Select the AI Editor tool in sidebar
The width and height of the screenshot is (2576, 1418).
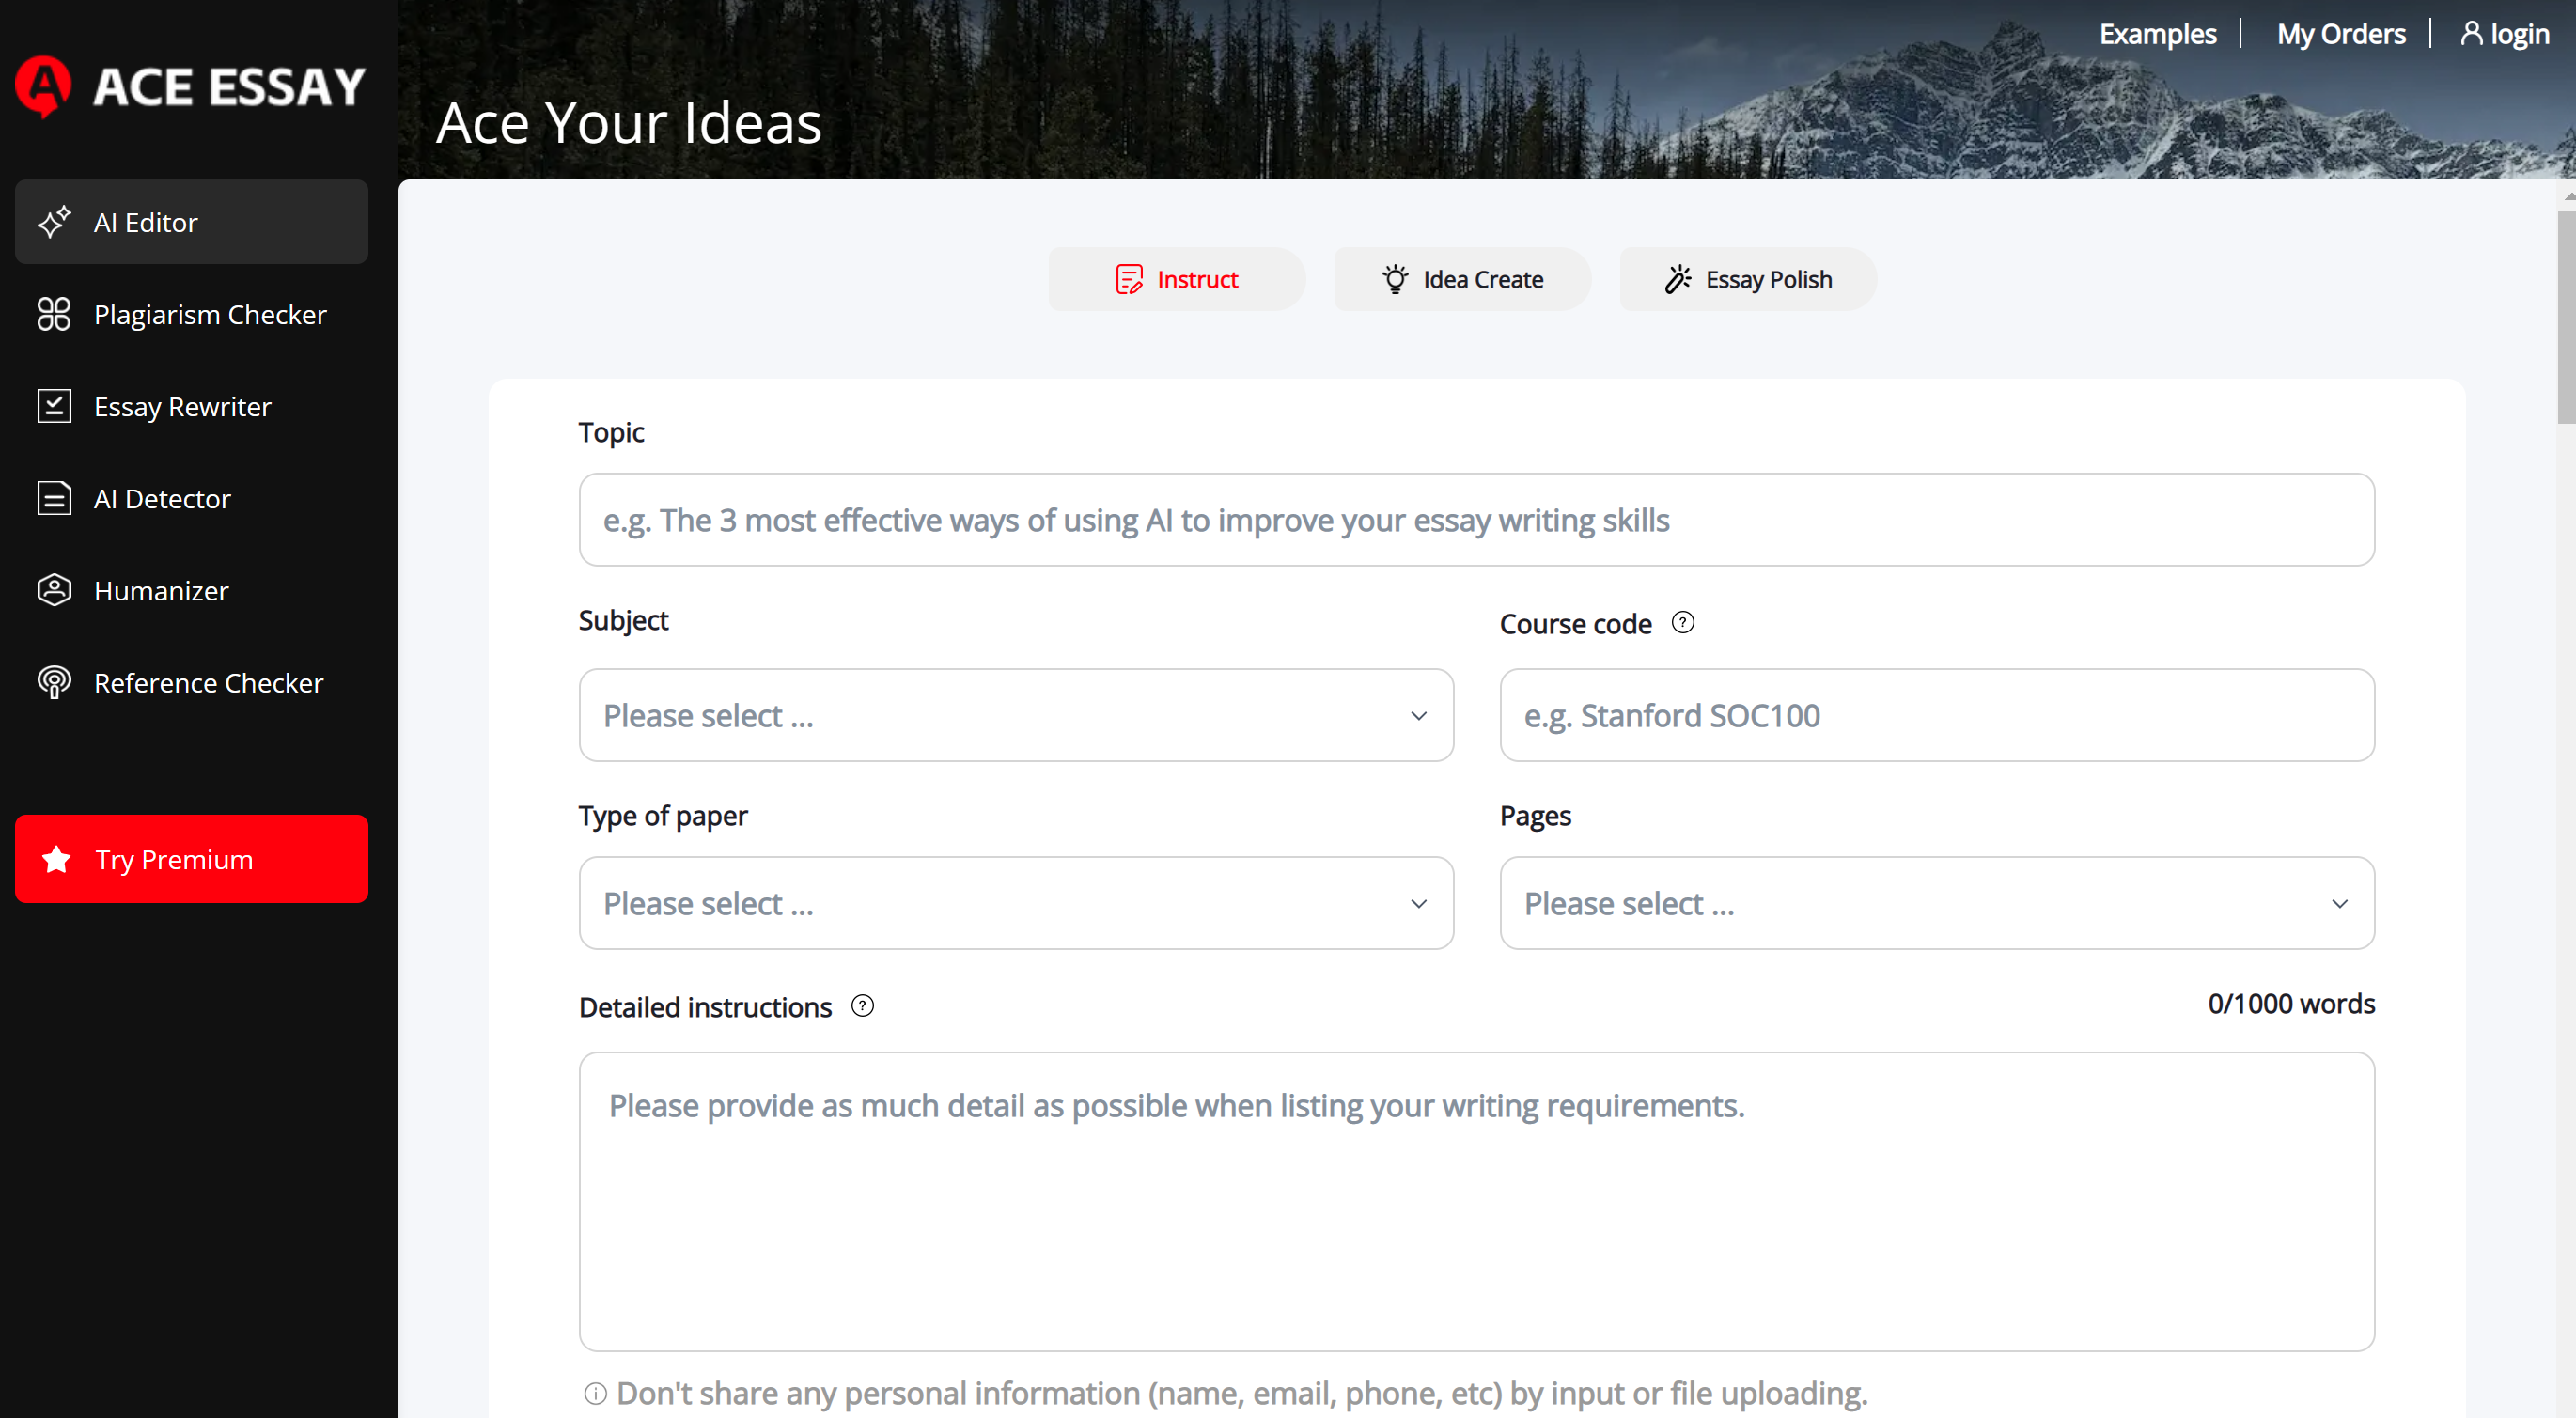click(146, 222)
